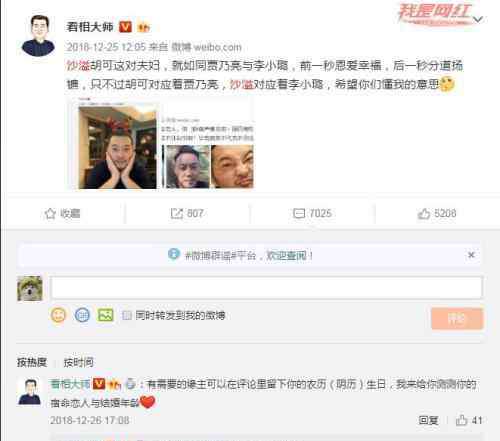Reply to the comment via 回复
This screenshot has width=500, height=441.
pos(428,420)
